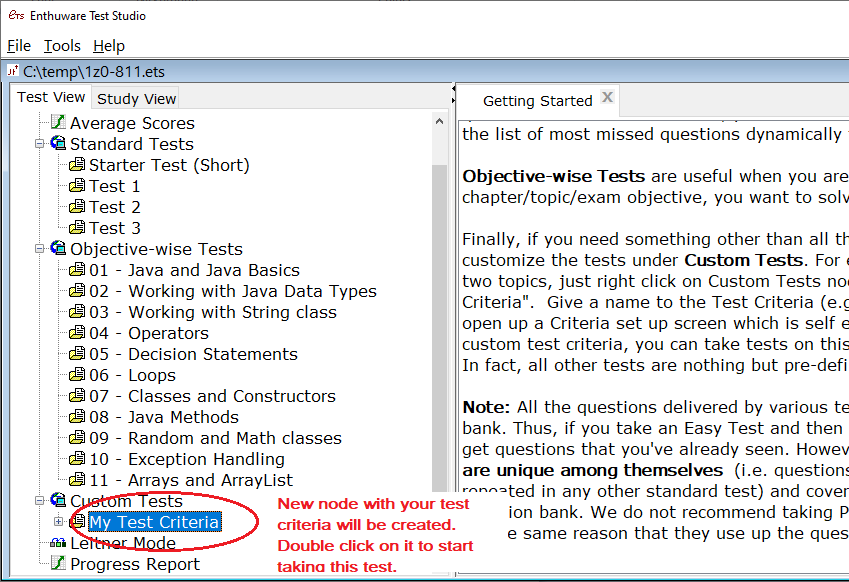Collapse the Standard Tests tree node

(x=40, y=144)
